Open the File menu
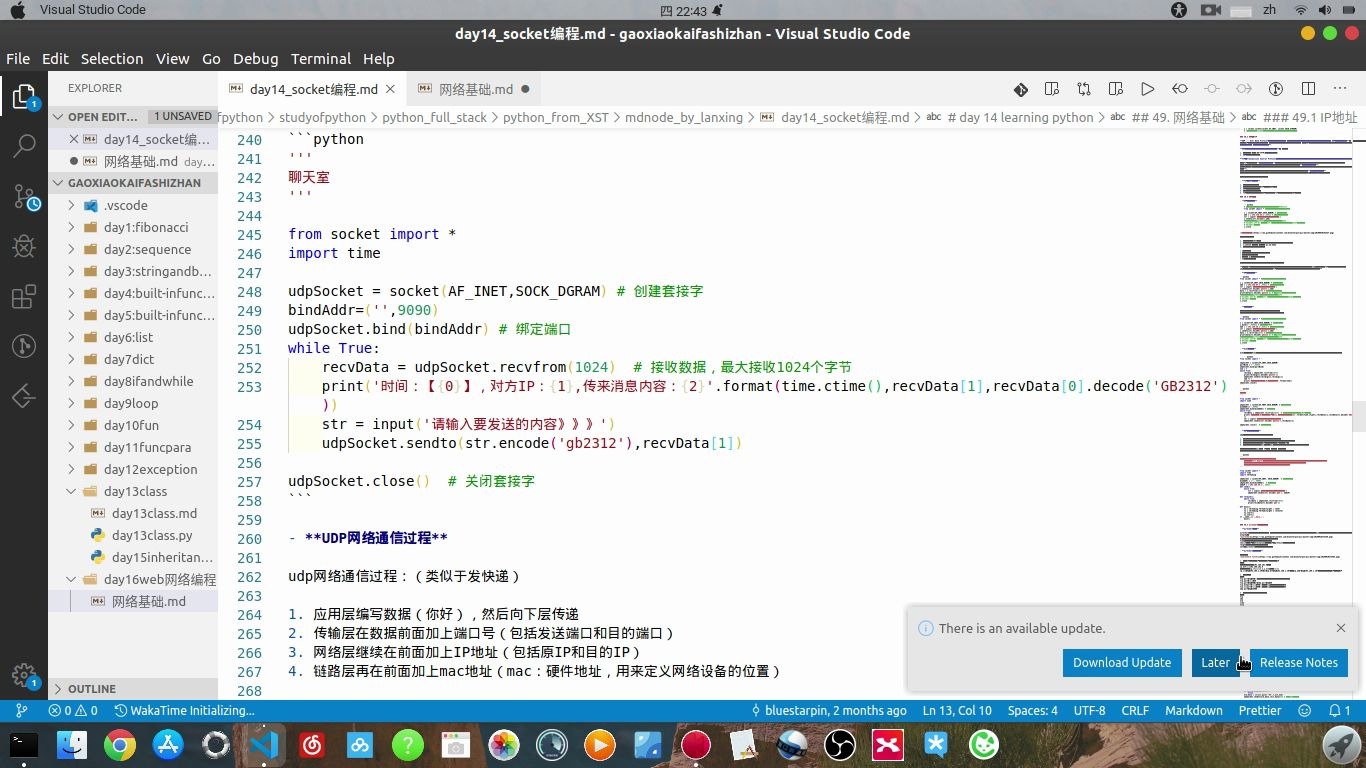This screenshot has width=1366, height=768. tap(18, 58)
